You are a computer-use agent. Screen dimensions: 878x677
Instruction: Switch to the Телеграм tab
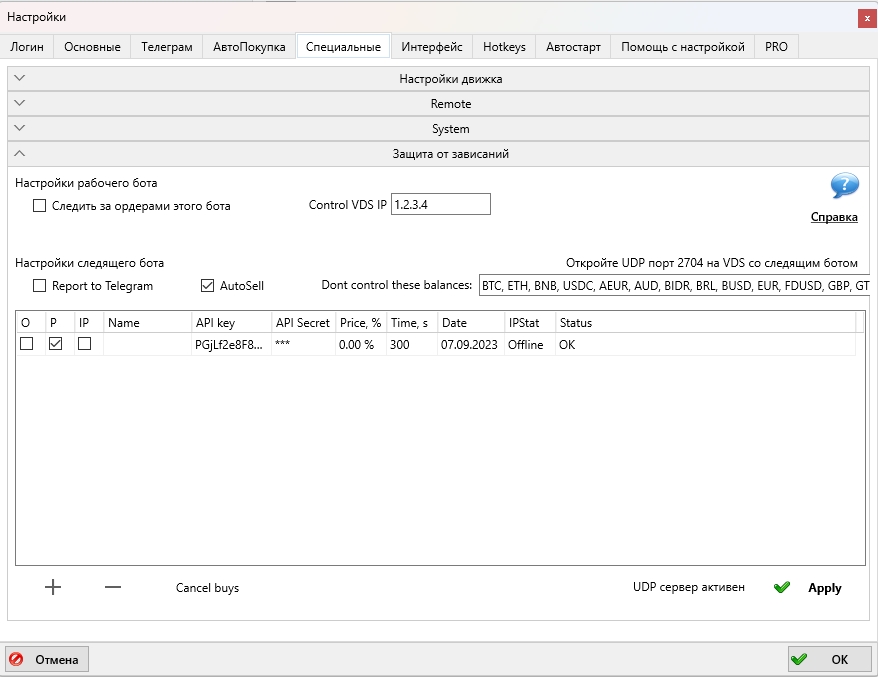point(166,47)
